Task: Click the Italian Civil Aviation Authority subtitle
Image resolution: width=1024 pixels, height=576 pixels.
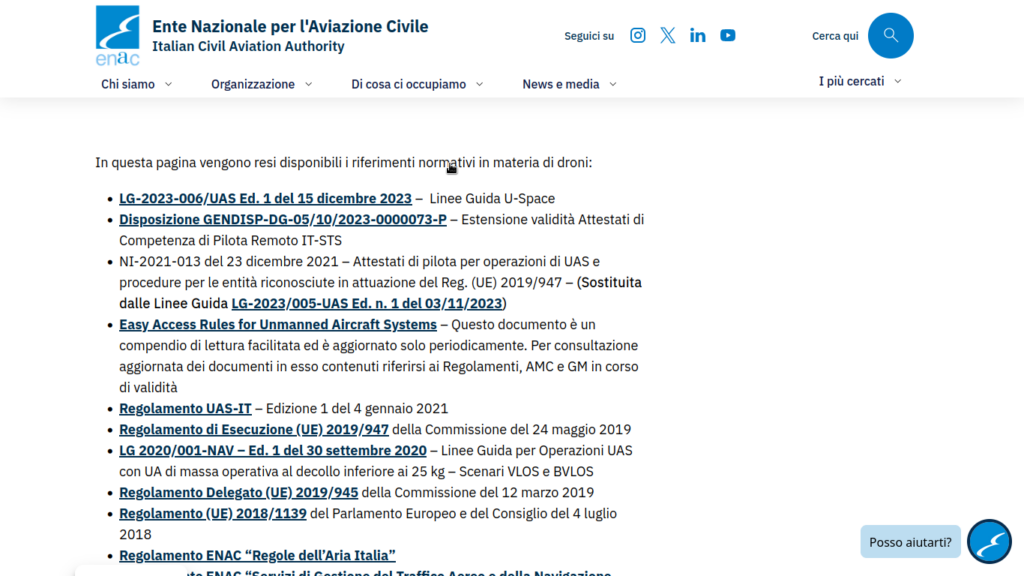Action: coord(248,46)
